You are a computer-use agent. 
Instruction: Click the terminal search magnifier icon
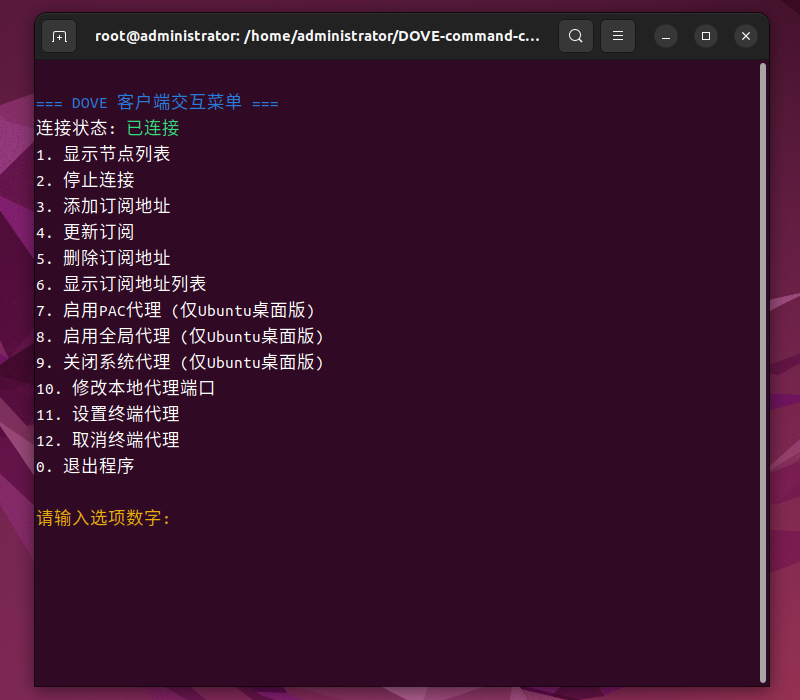click(x=575, y=36)
